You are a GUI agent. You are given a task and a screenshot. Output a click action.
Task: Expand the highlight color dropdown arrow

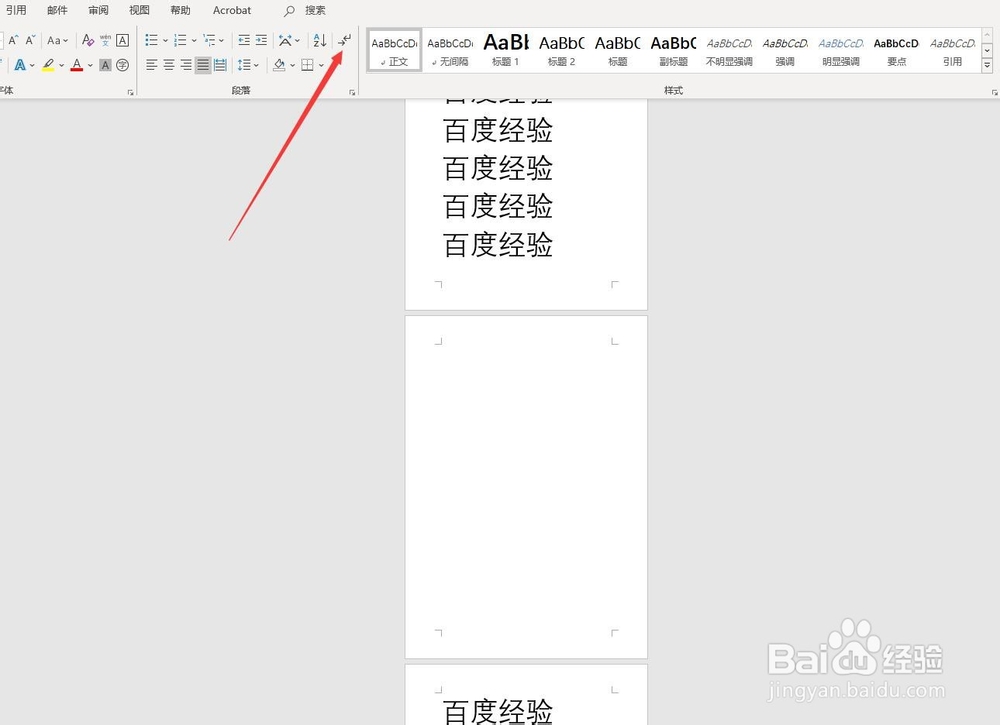pos(61,65)
